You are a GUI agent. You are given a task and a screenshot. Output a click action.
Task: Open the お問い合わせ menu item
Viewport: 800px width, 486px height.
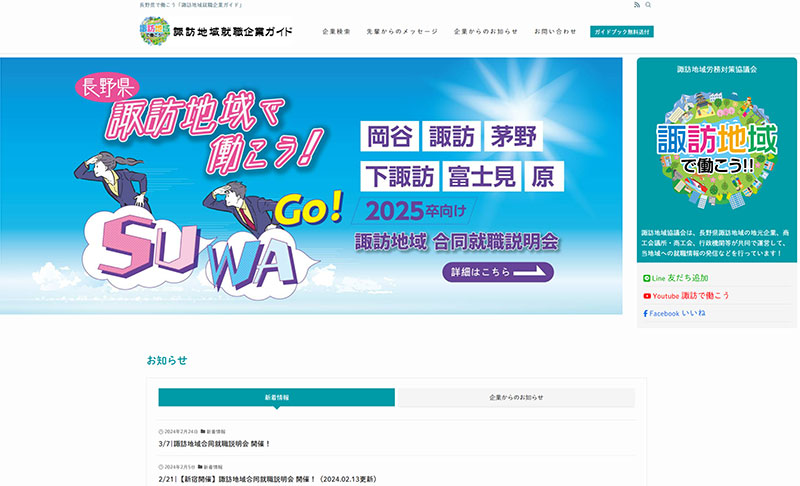click(x=555, y=32)
